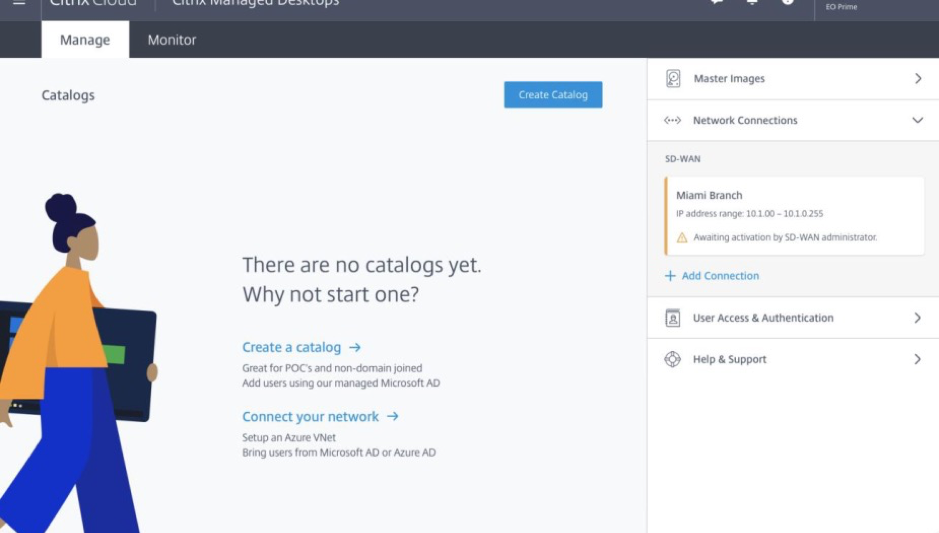Expand the Master Images section chevron
Screen dimensions: 939x533
pyautogui.click(x=918, y=78)
